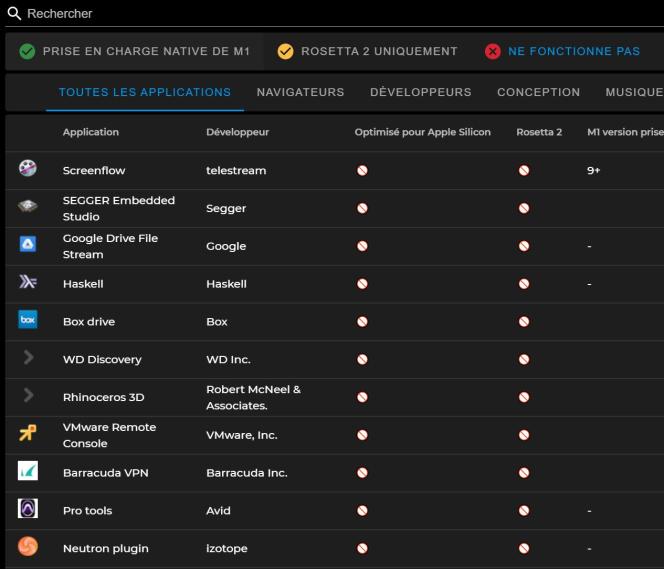Viewport: 664px width, 569px height.
Task: Sort by the Développeur column header
Action: [237, 132]
